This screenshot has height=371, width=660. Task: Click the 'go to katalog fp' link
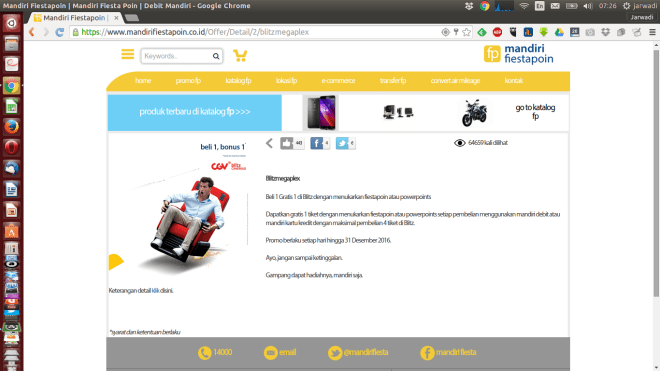(x=535, y=112)
